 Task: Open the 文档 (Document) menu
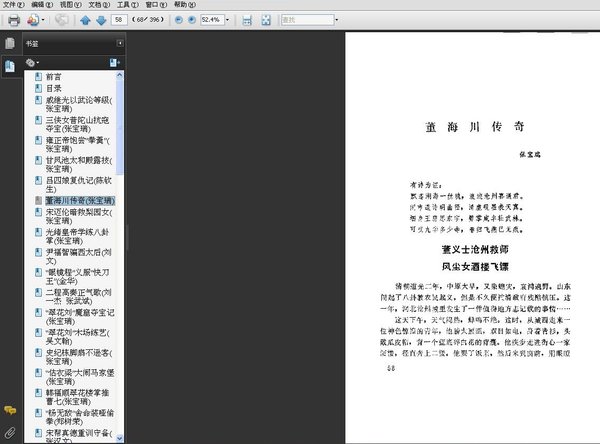[x=99, y=5]
